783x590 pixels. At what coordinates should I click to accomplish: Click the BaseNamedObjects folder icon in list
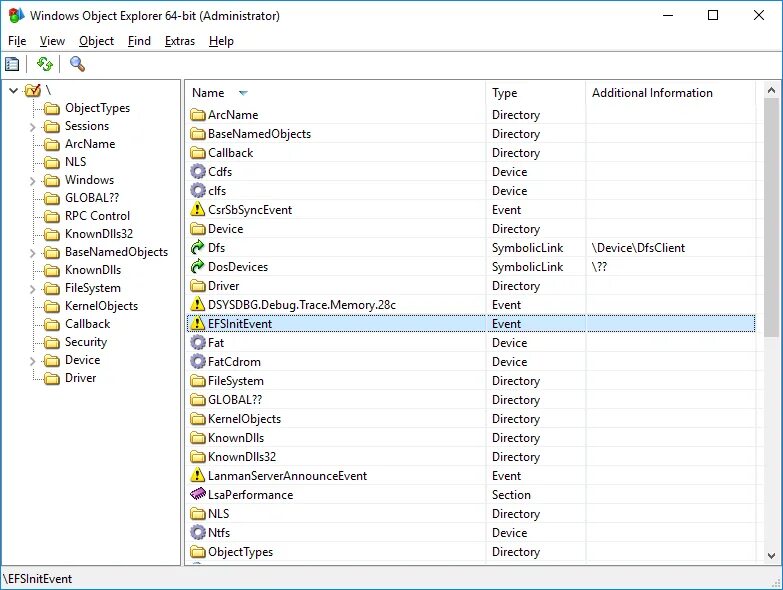coord(198,134)
